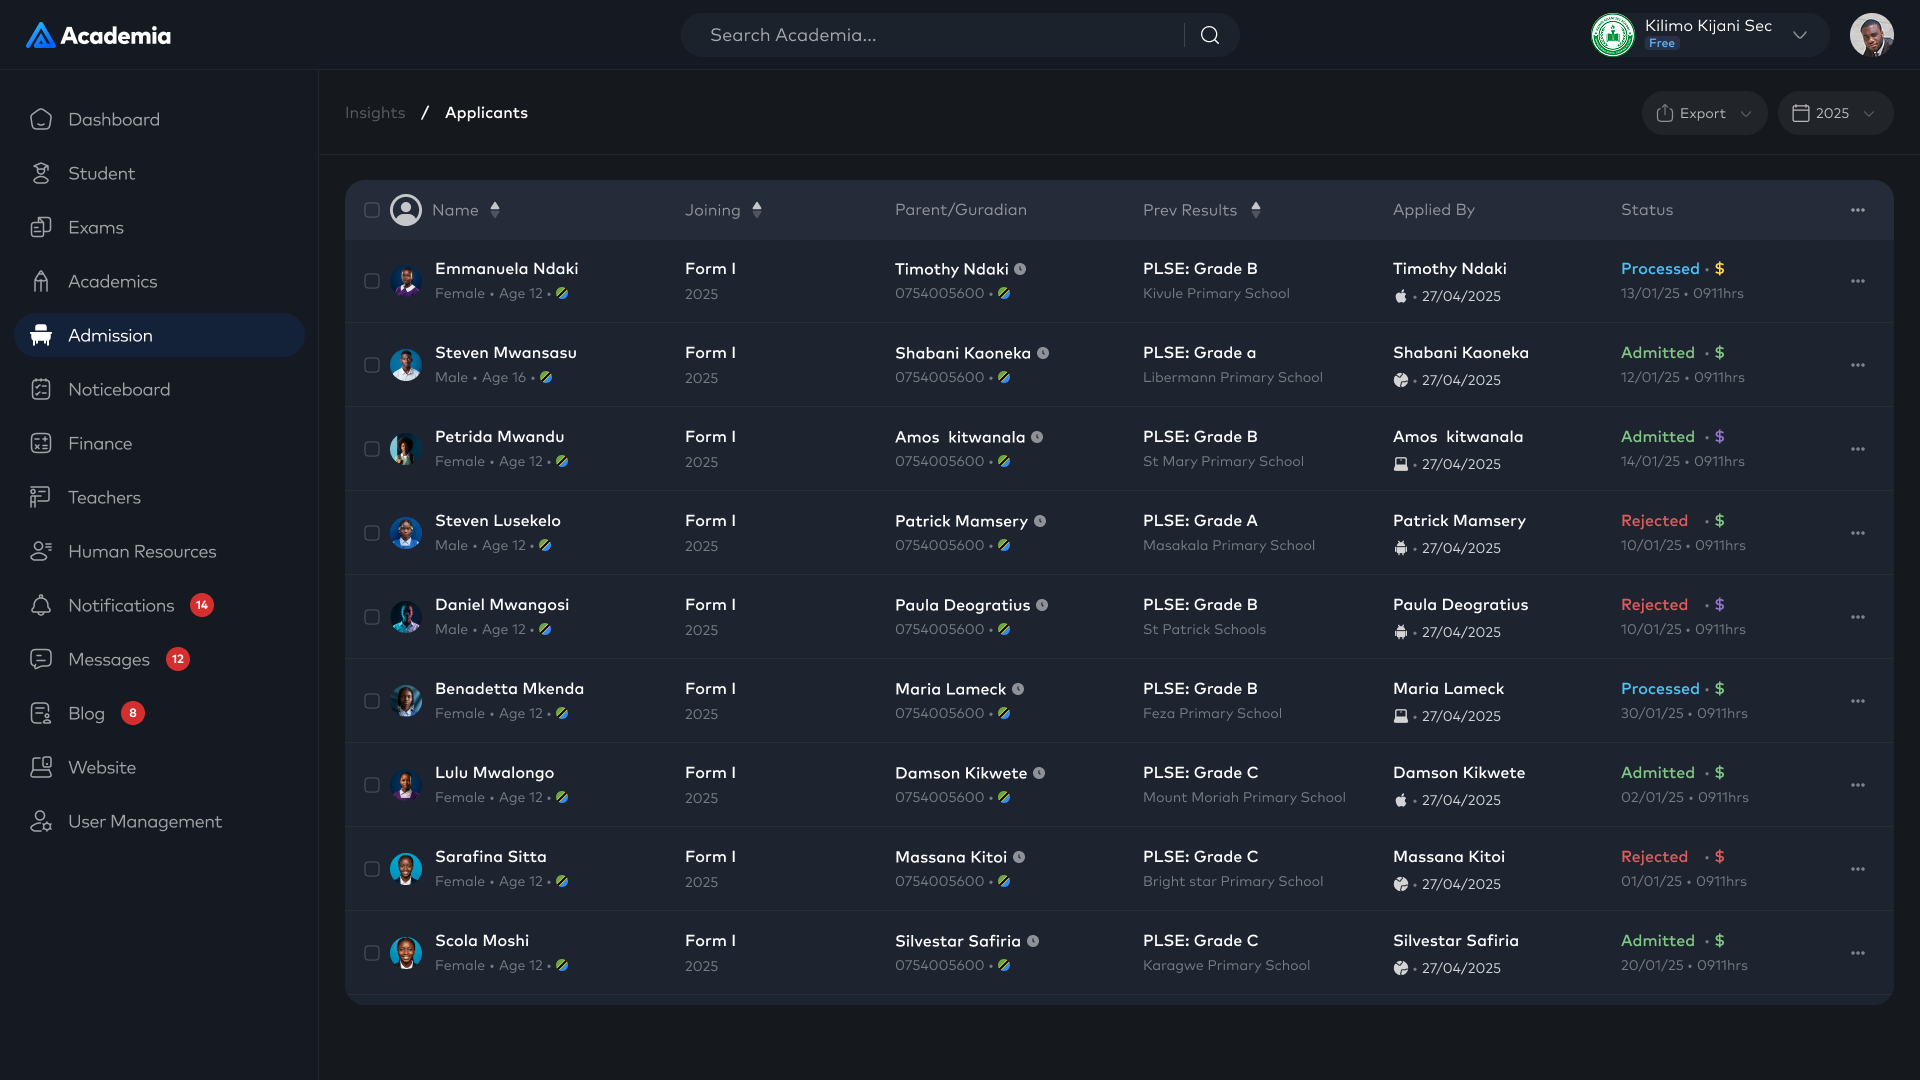
Task: Toggle the select-all checkbox in header
Action: 372,210
